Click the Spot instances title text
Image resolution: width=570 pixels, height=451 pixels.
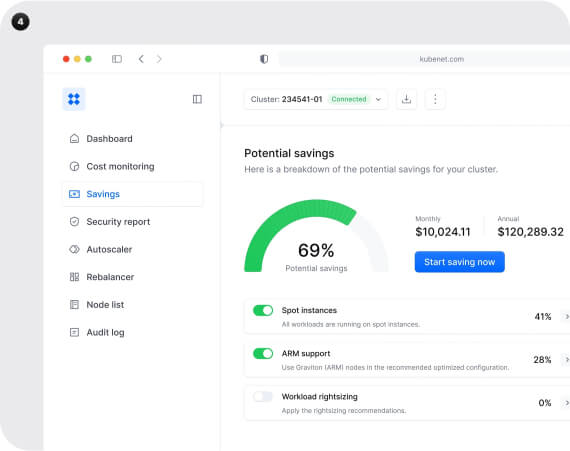(x=309, y=310)
